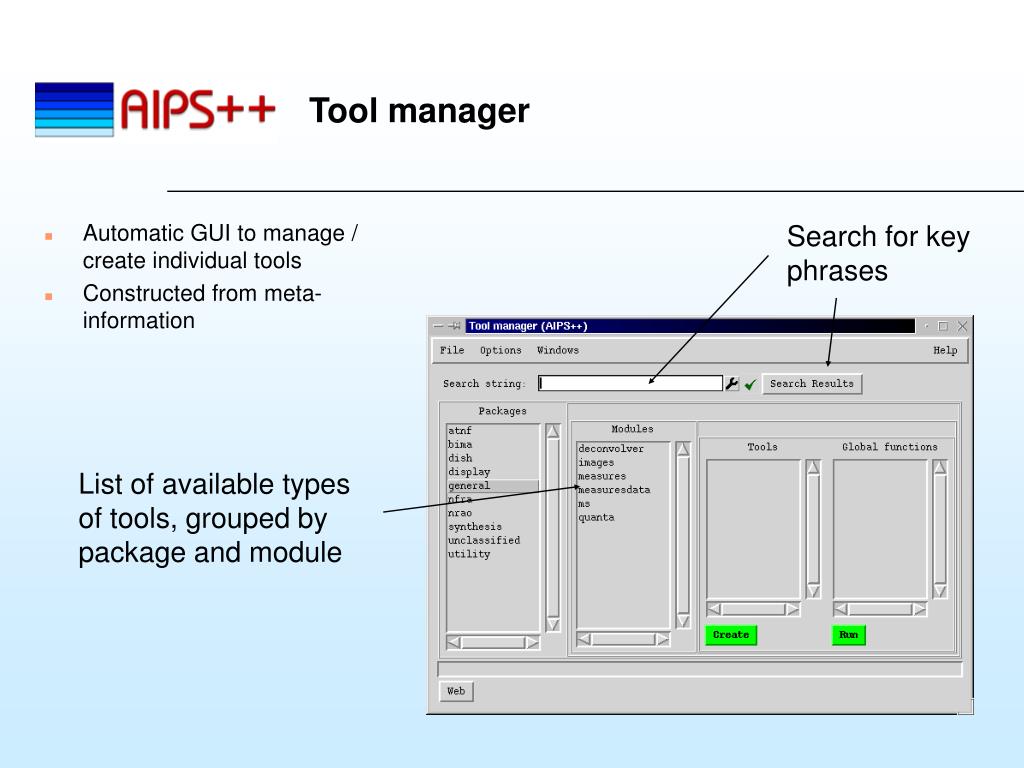Open the Windows menu
Screen dimensions: 1024x768
click(x=558, y=350)
